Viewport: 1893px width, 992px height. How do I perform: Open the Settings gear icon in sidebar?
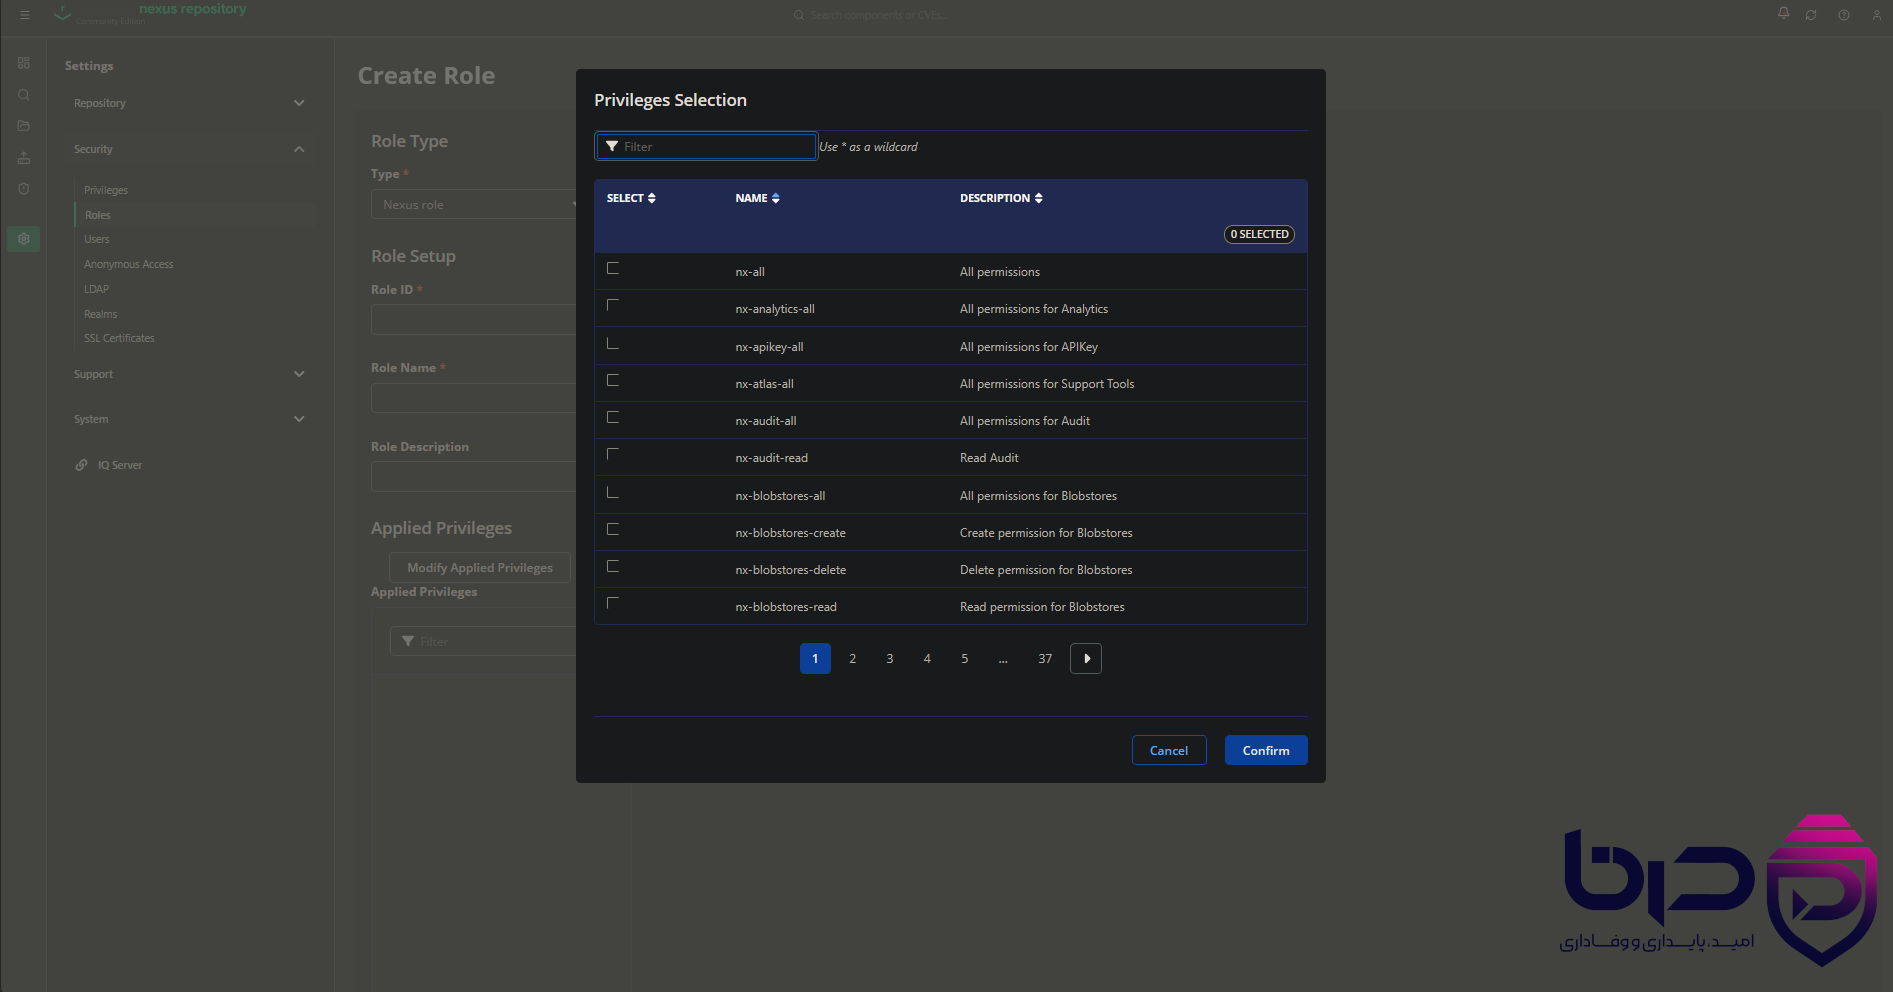24,239
